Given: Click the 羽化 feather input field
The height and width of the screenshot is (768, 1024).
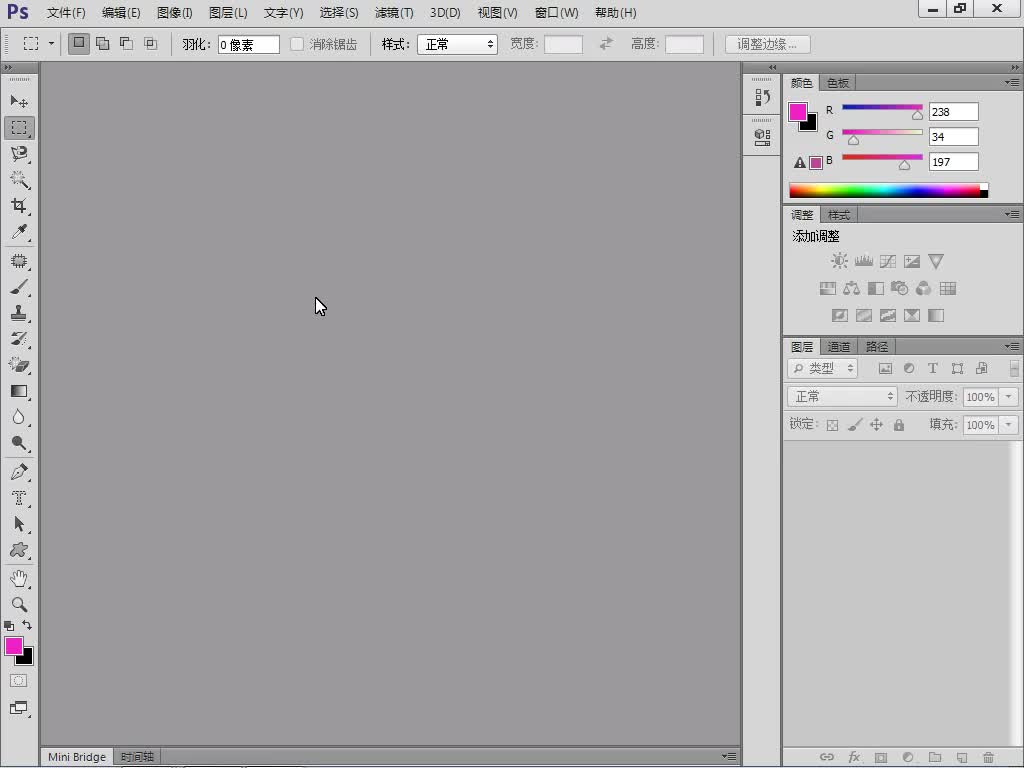Looking at the screenshot, I should click(248, 44).
